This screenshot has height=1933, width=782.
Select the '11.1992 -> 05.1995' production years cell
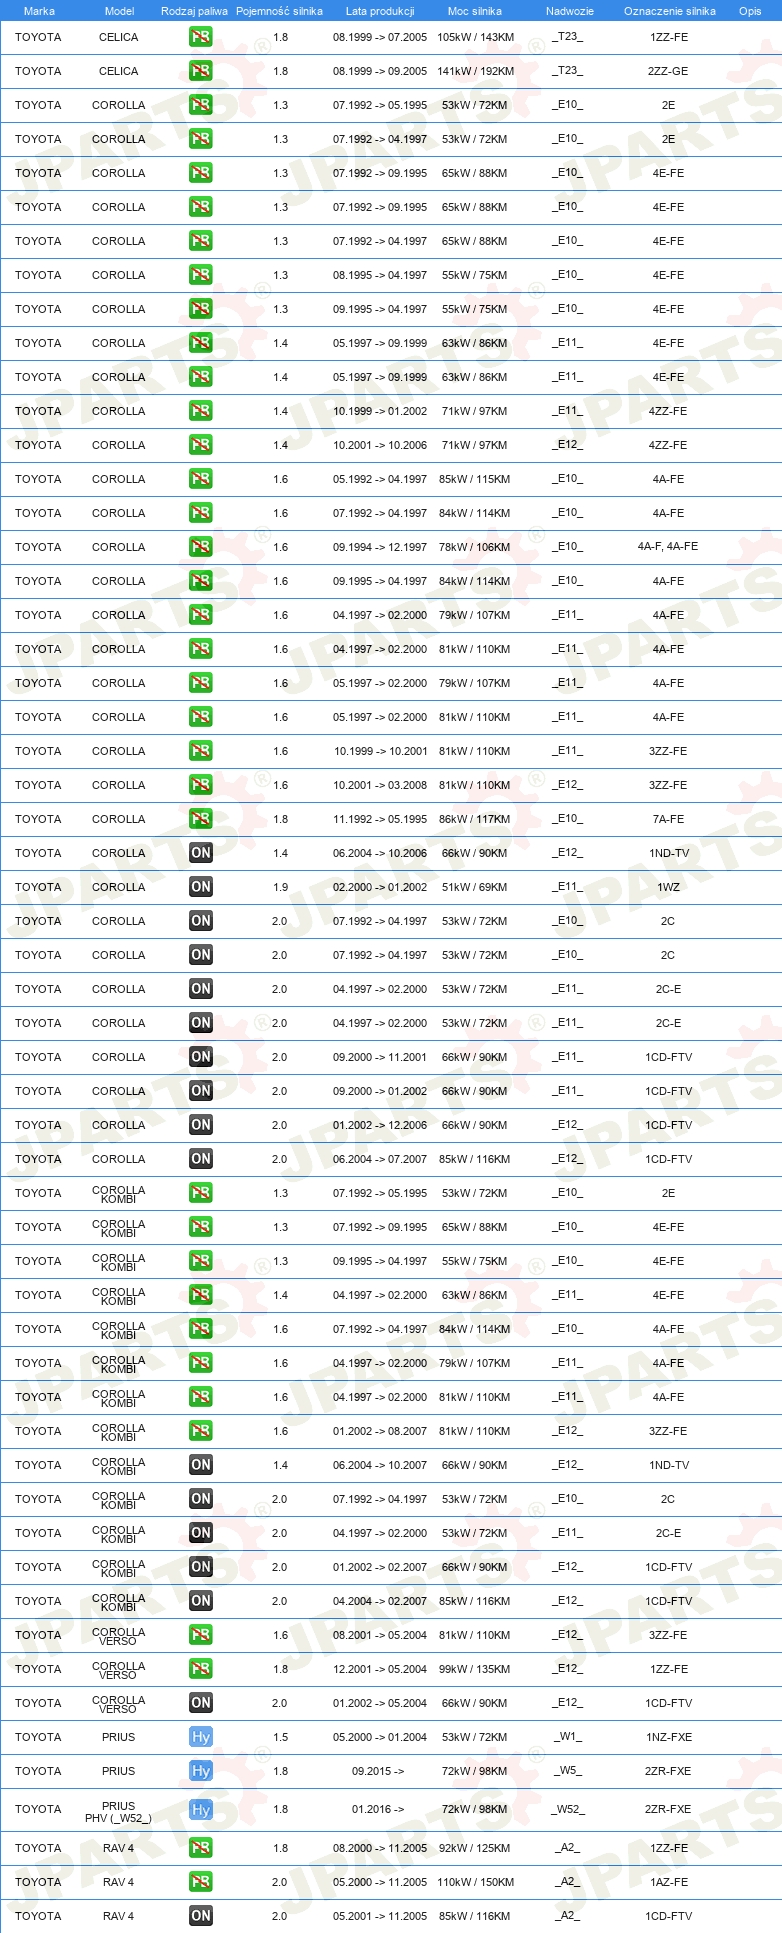[380, 819]
